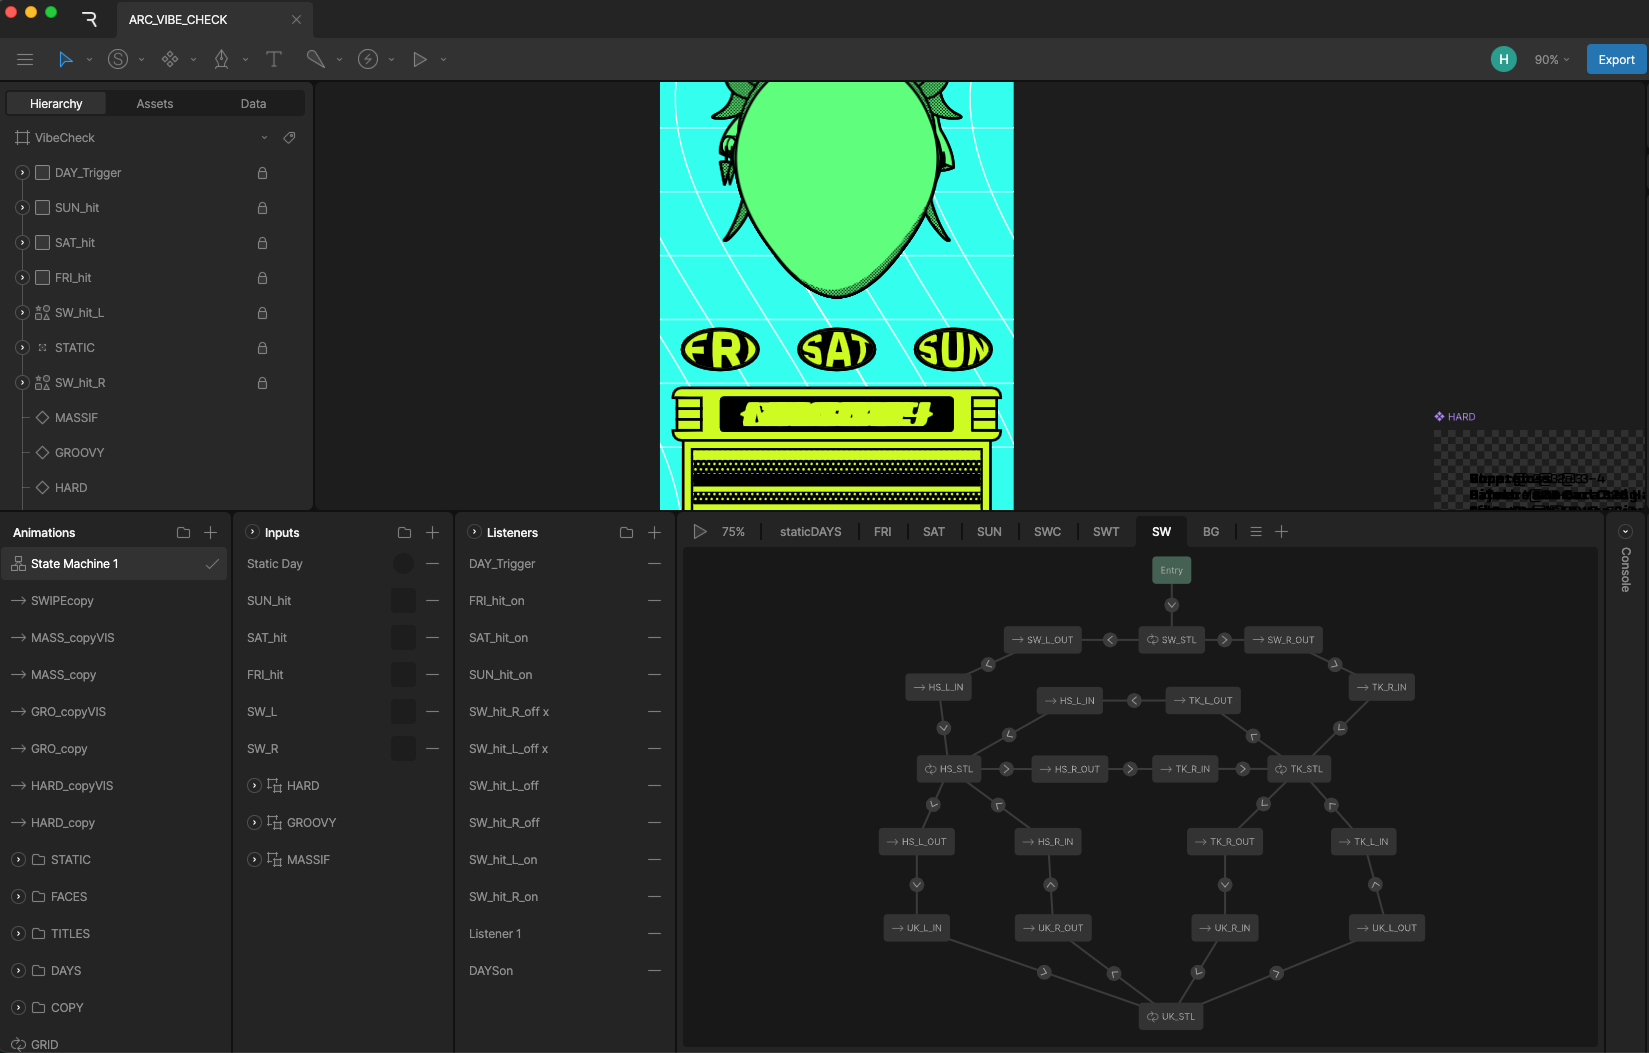Open the Console side panel
The width and height of the screenshot is (1649, 1053).
[1625, 570]
